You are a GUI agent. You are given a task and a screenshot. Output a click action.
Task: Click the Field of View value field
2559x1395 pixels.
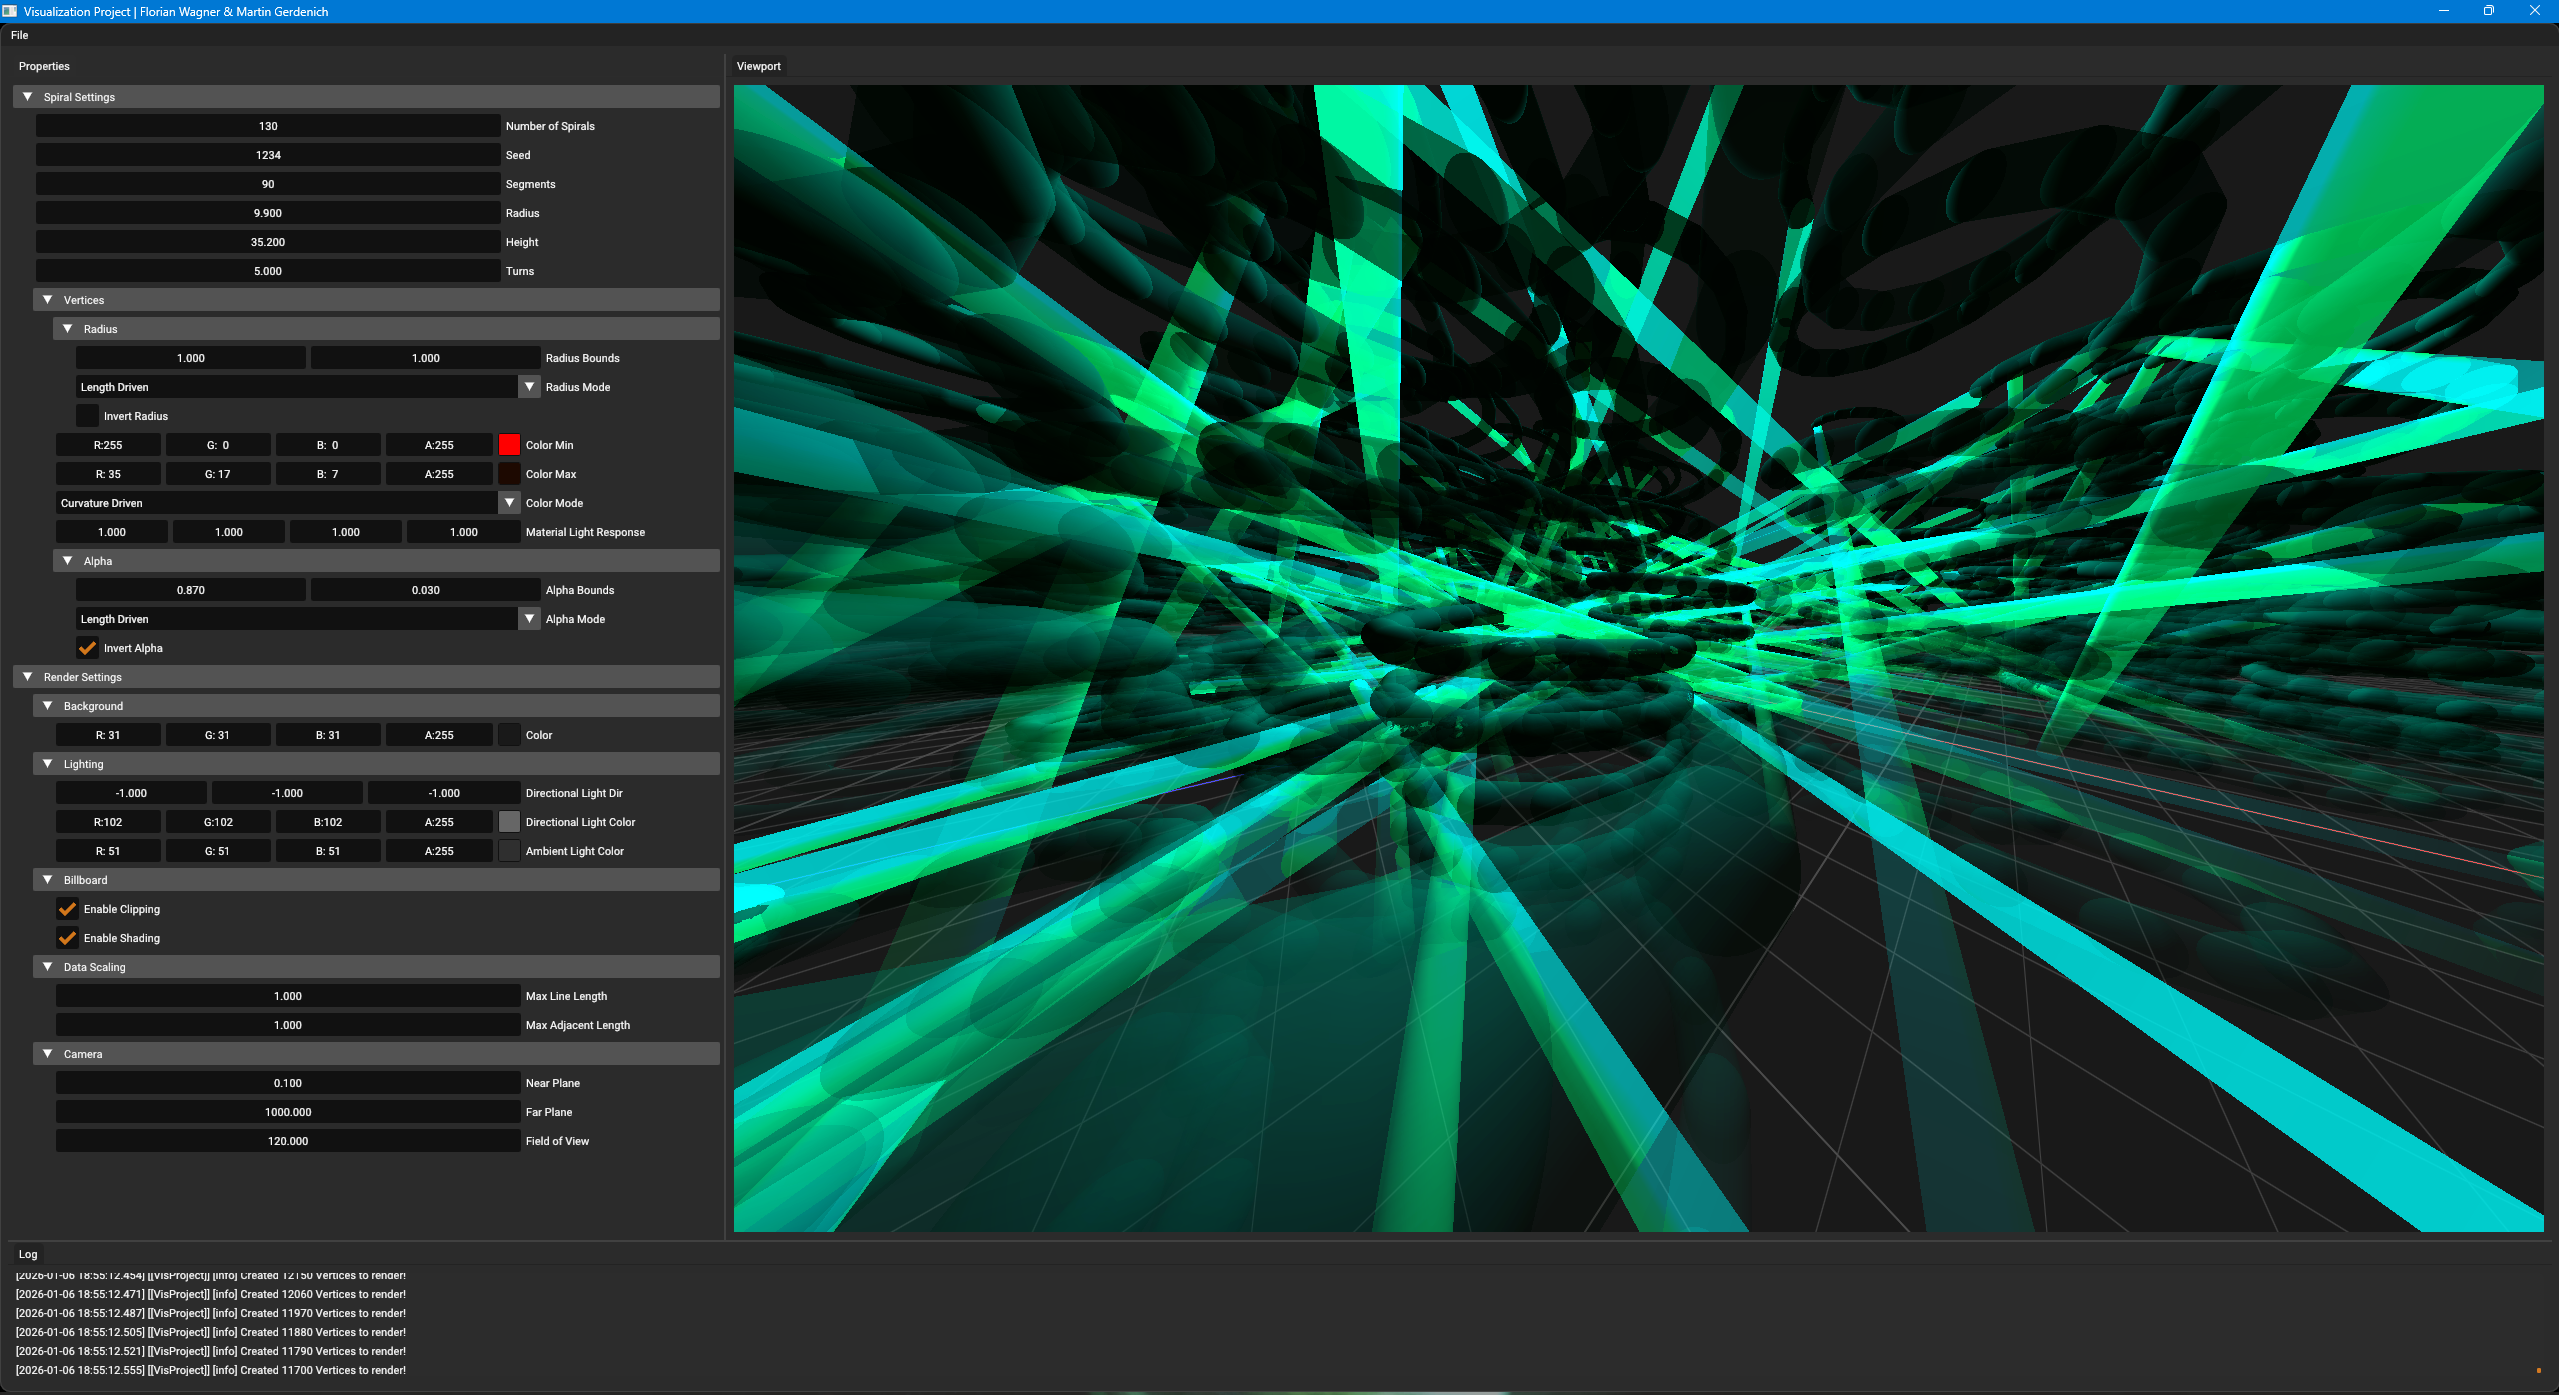pyautogui.click(x=288, y=1141)
